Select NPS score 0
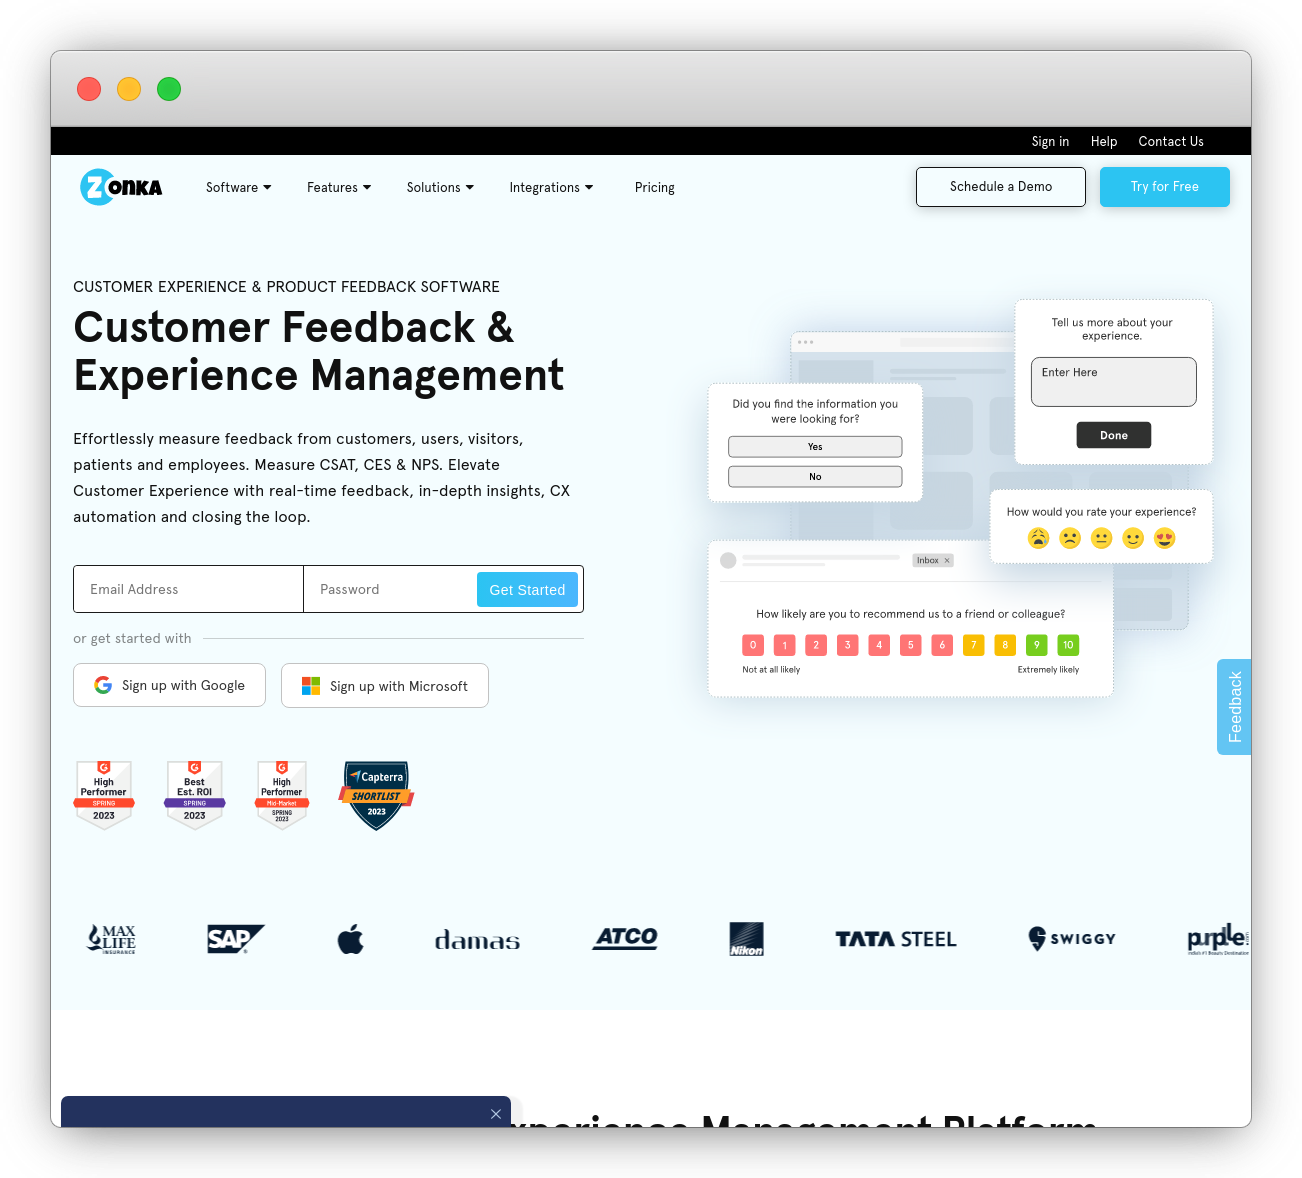 pos(753,645)
